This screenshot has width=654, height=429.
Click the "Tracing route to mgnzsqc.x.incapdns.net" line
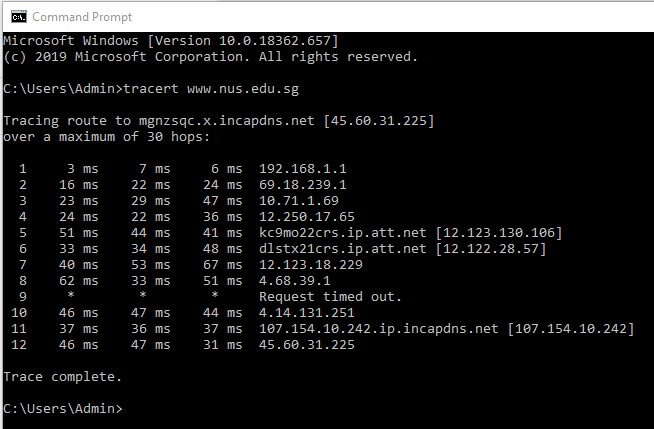pyautogui.click(x=218, y=120)
